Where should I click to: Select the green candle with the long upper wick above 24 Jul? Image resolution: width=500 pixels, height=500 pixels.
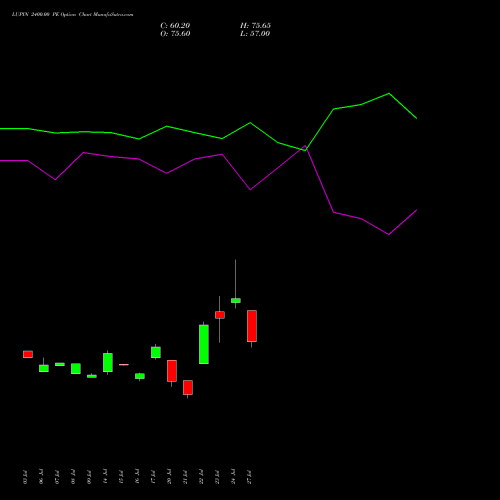click(x=236, y=300)
